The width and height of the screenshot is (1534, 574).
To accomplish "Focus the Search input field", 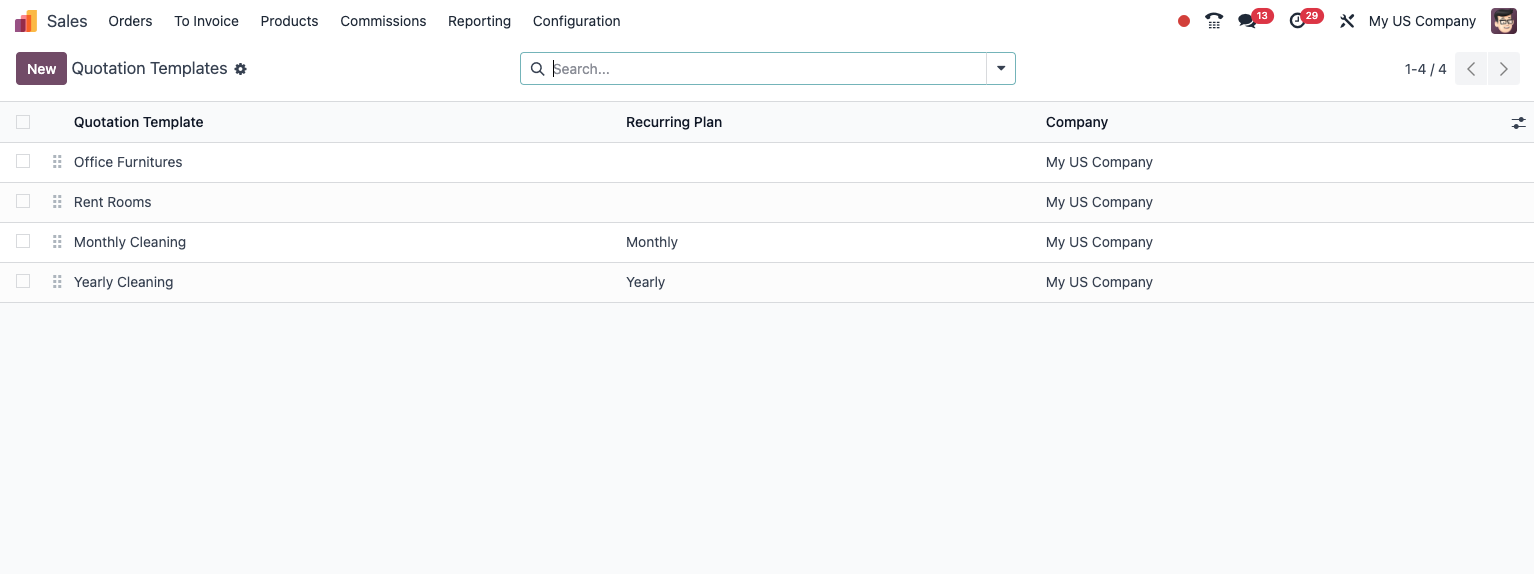I will (x=767, y=69).
